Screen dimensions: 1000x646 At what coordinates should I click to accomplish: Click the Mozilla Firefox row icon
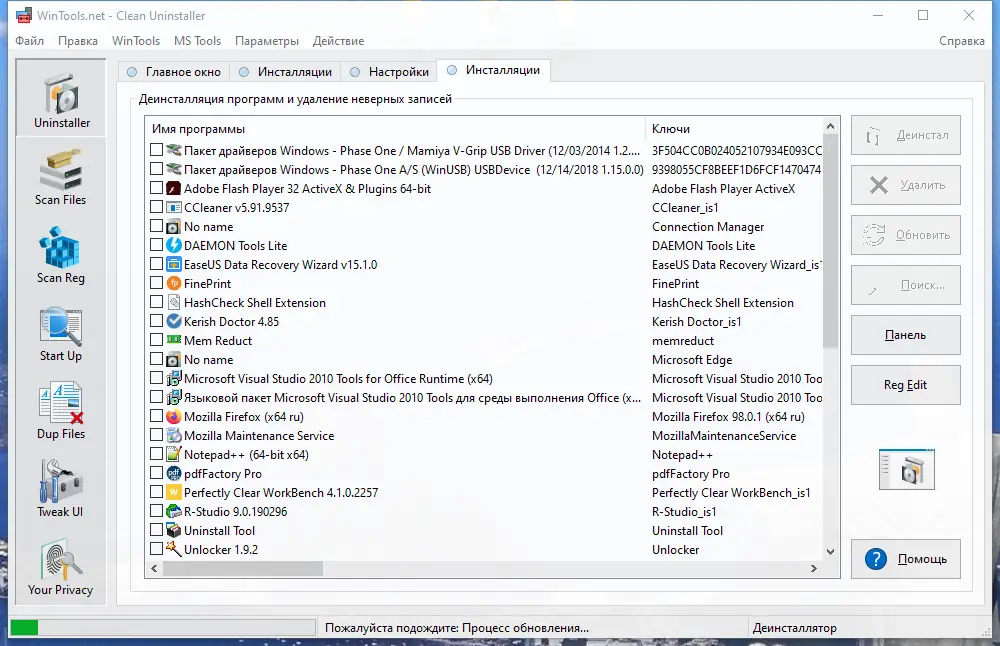[x=173, y=416]
